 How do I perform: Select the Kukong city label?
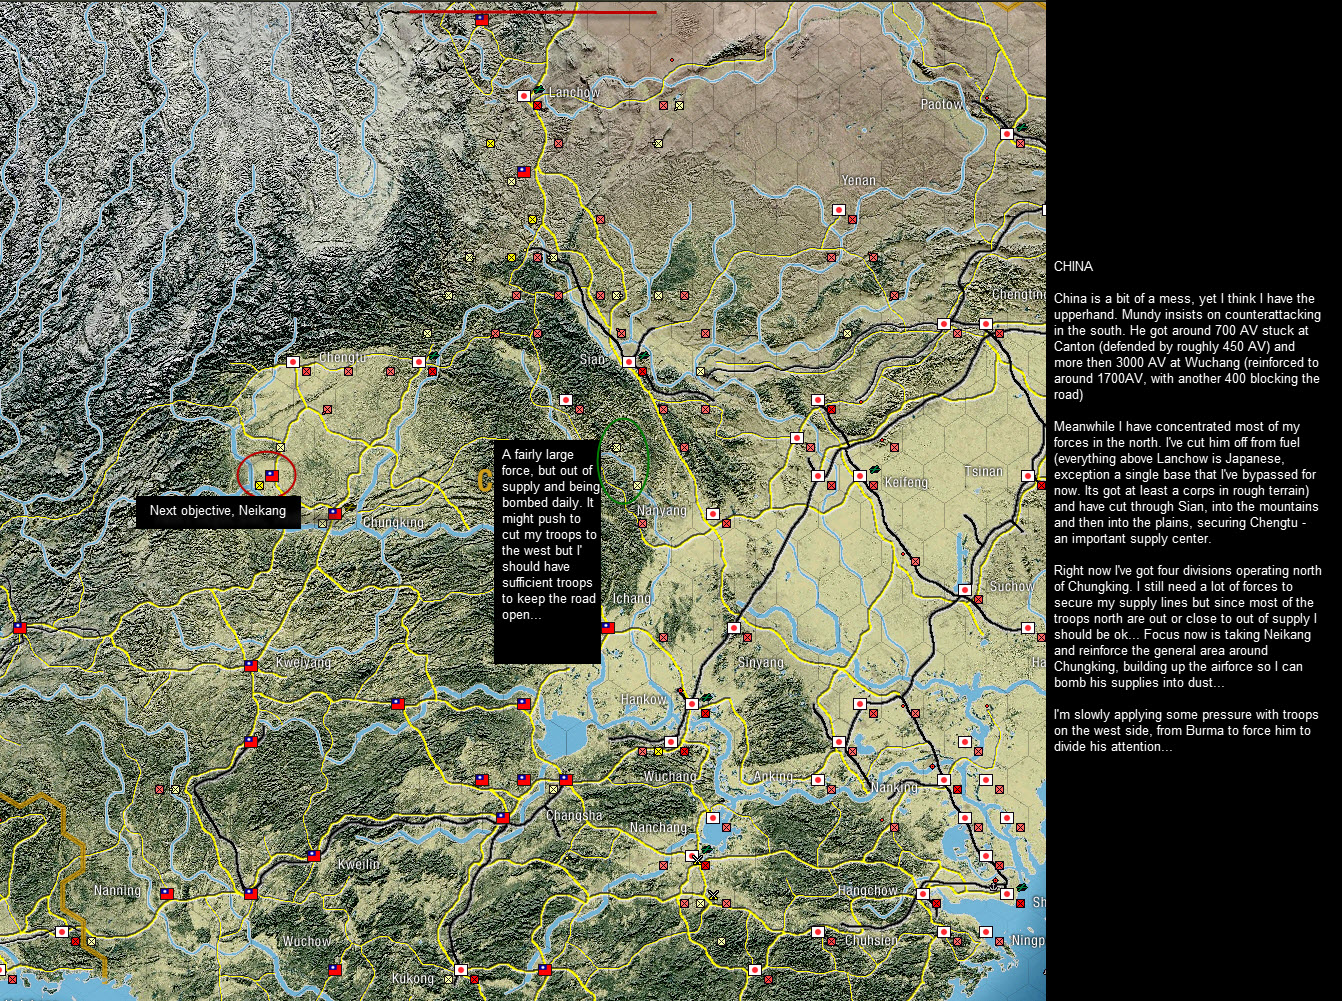click(413, 978)
